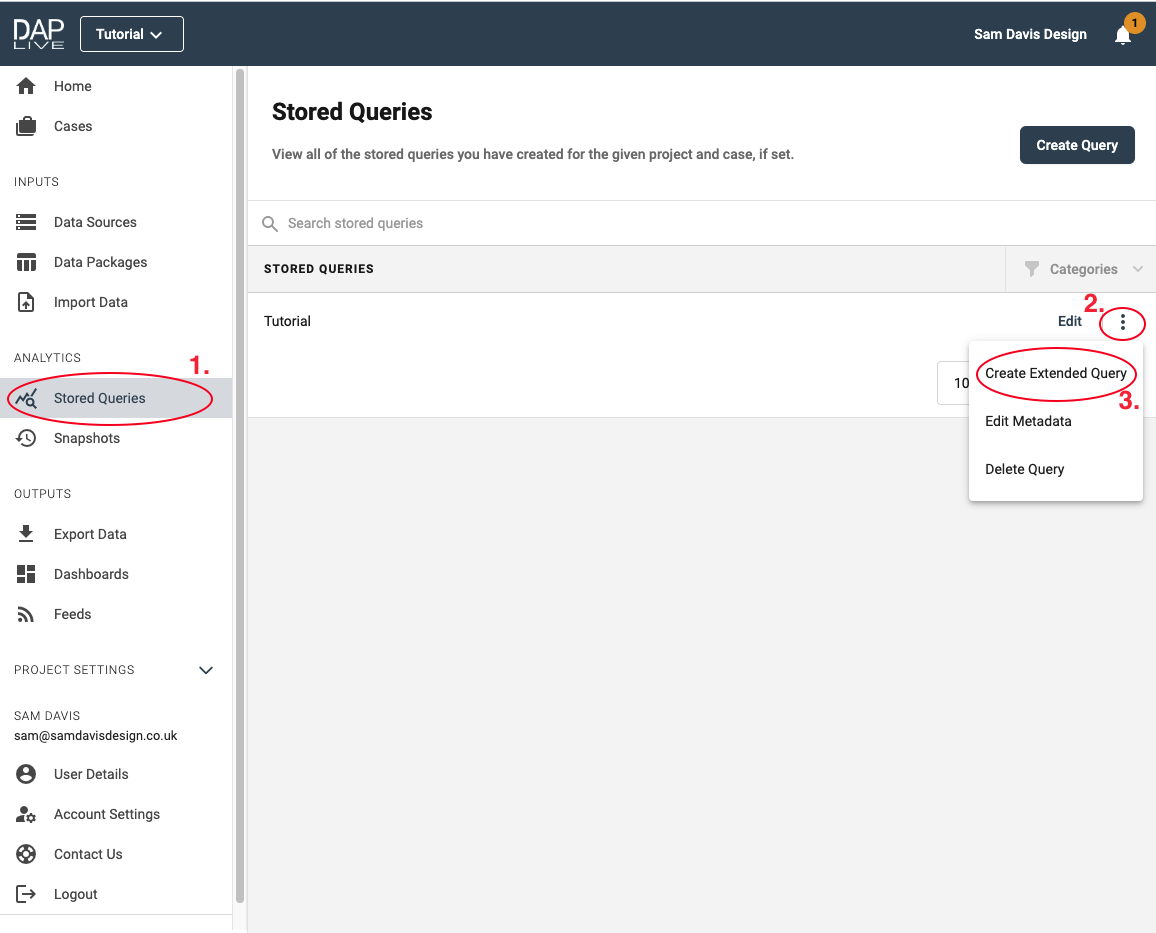Screen dimensions: 1156x933
Task: Click the search magnifier icon
Action: [x=270, y=223]
